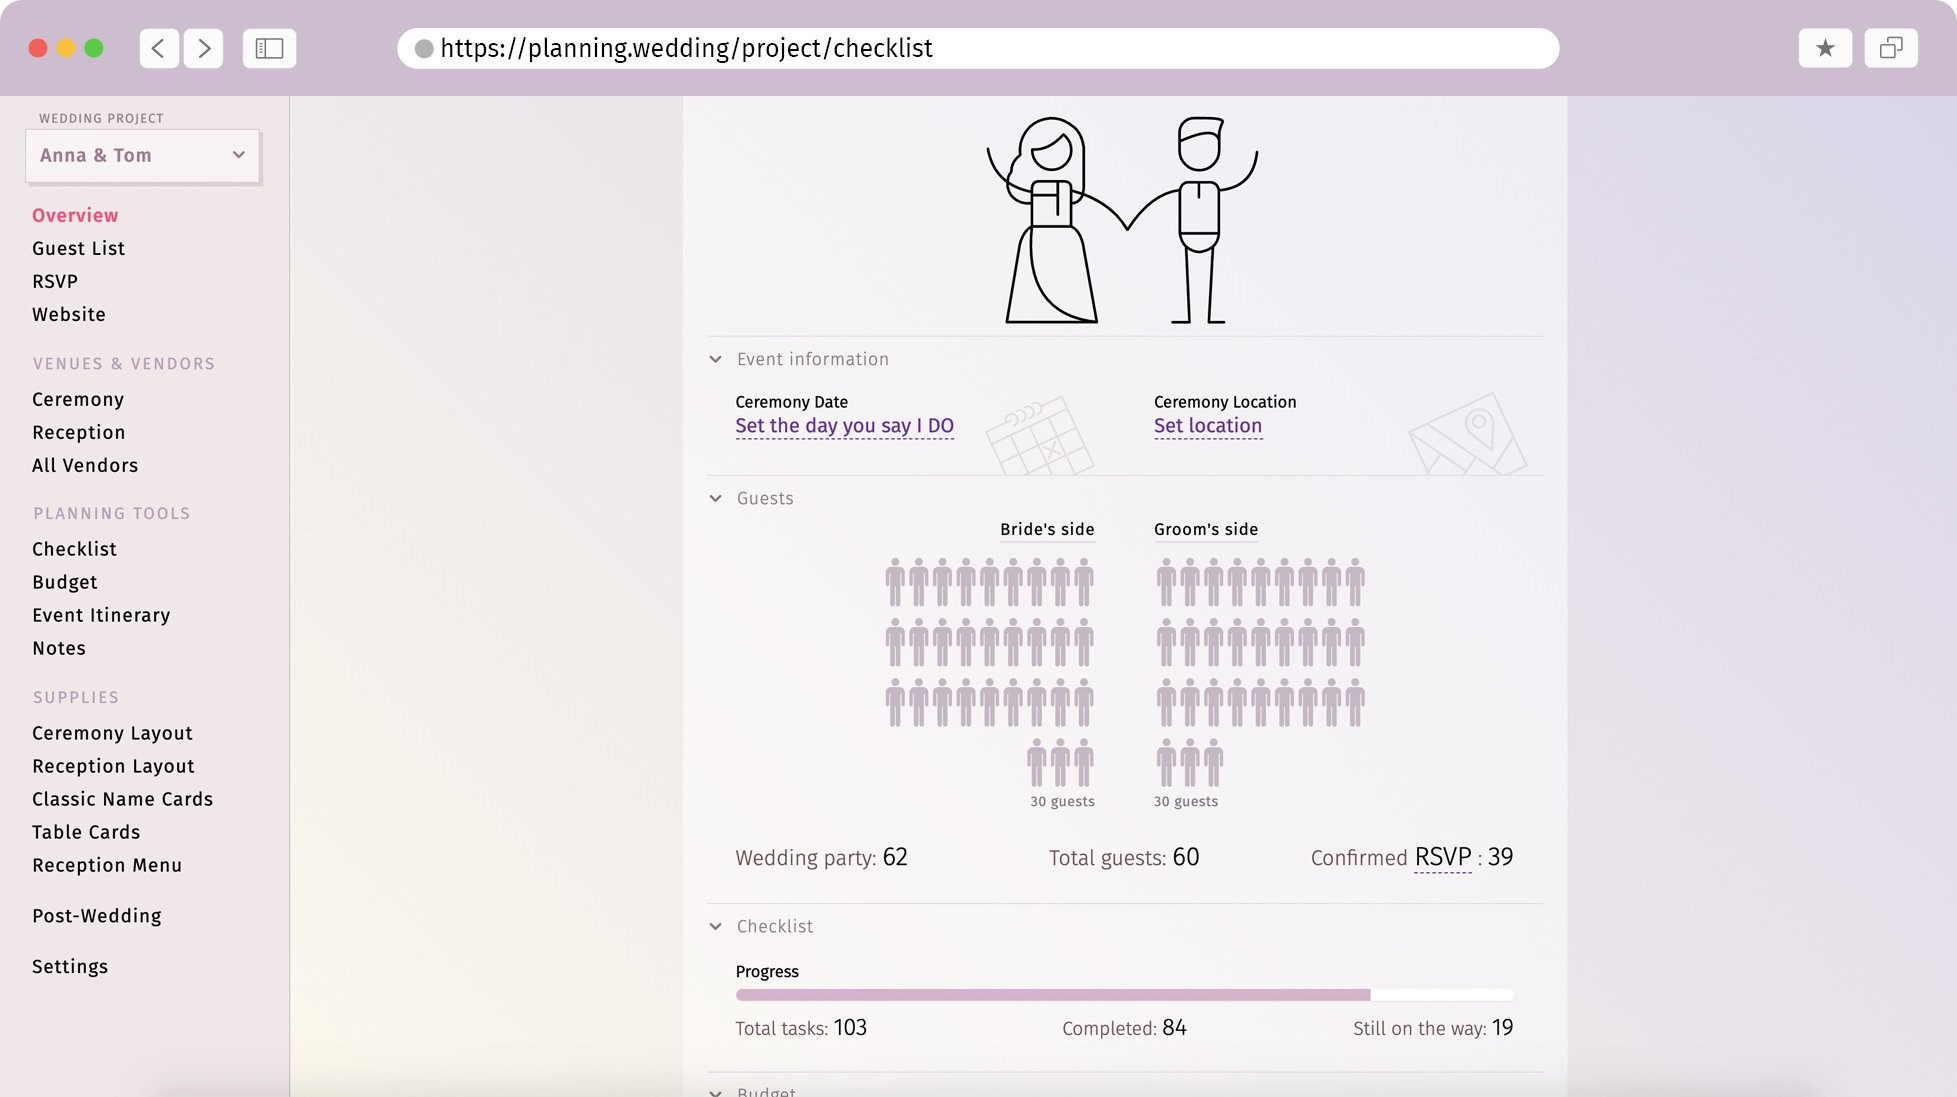Click Set the day you say I DO link

[x=844, y=425]
